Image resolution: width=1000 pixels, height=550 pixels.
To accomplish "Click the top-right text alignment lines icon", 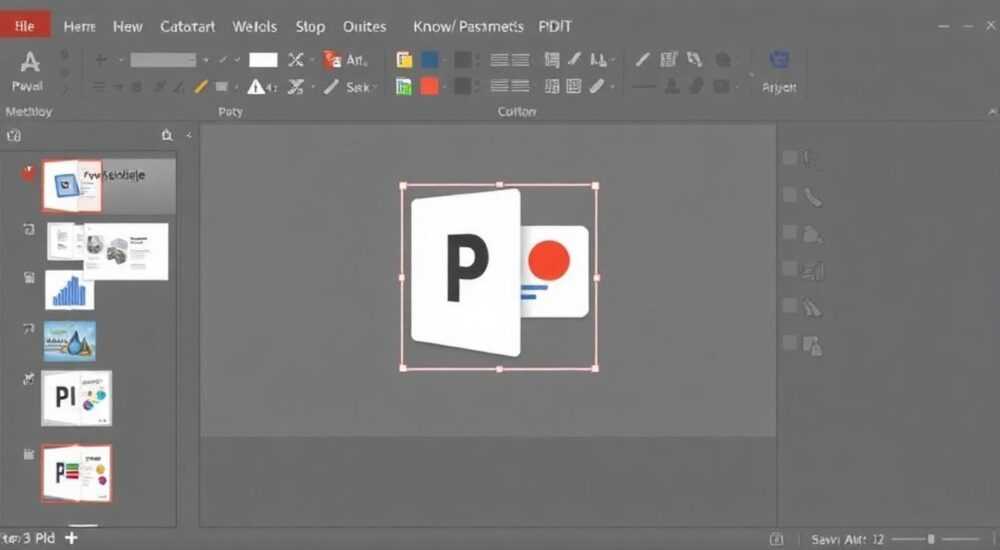I will tap(520, 61).
